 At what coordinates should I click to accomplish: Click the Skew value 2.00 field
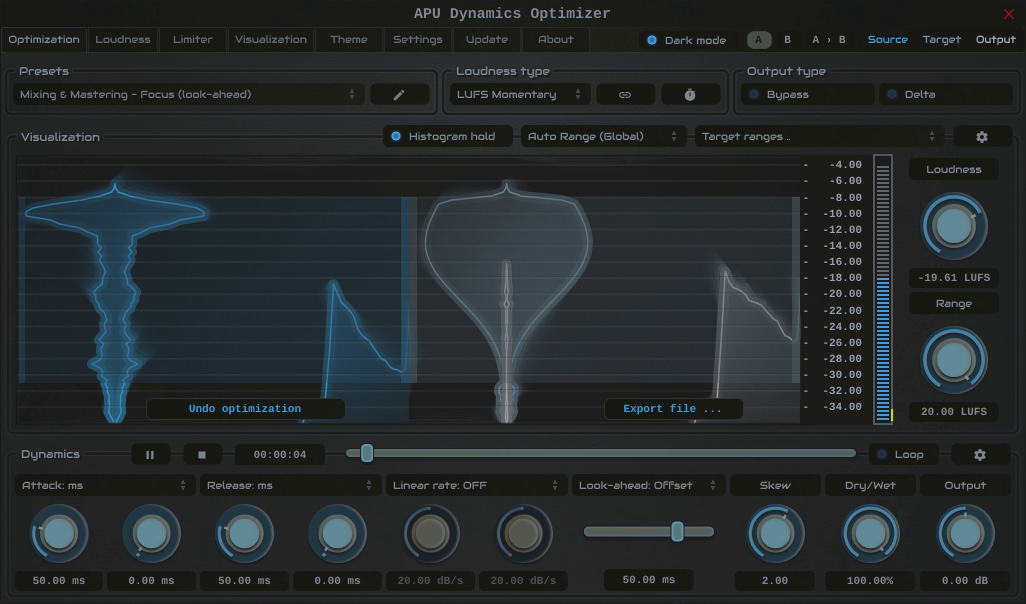[x=775, y=581]
